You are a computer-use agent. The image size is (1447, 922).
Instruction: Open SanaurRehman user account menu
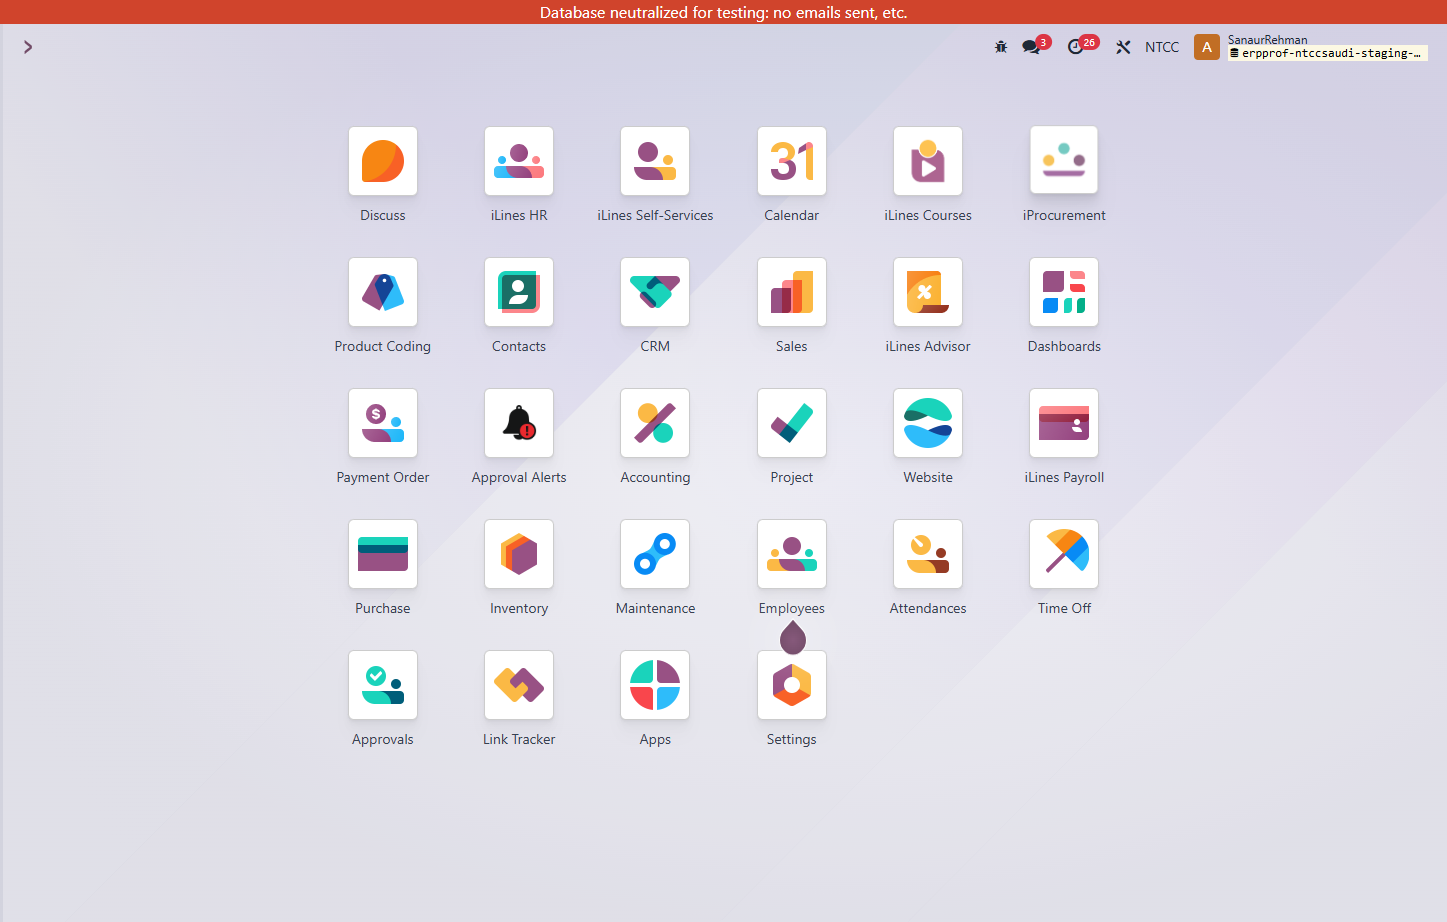coord(1311,47)
